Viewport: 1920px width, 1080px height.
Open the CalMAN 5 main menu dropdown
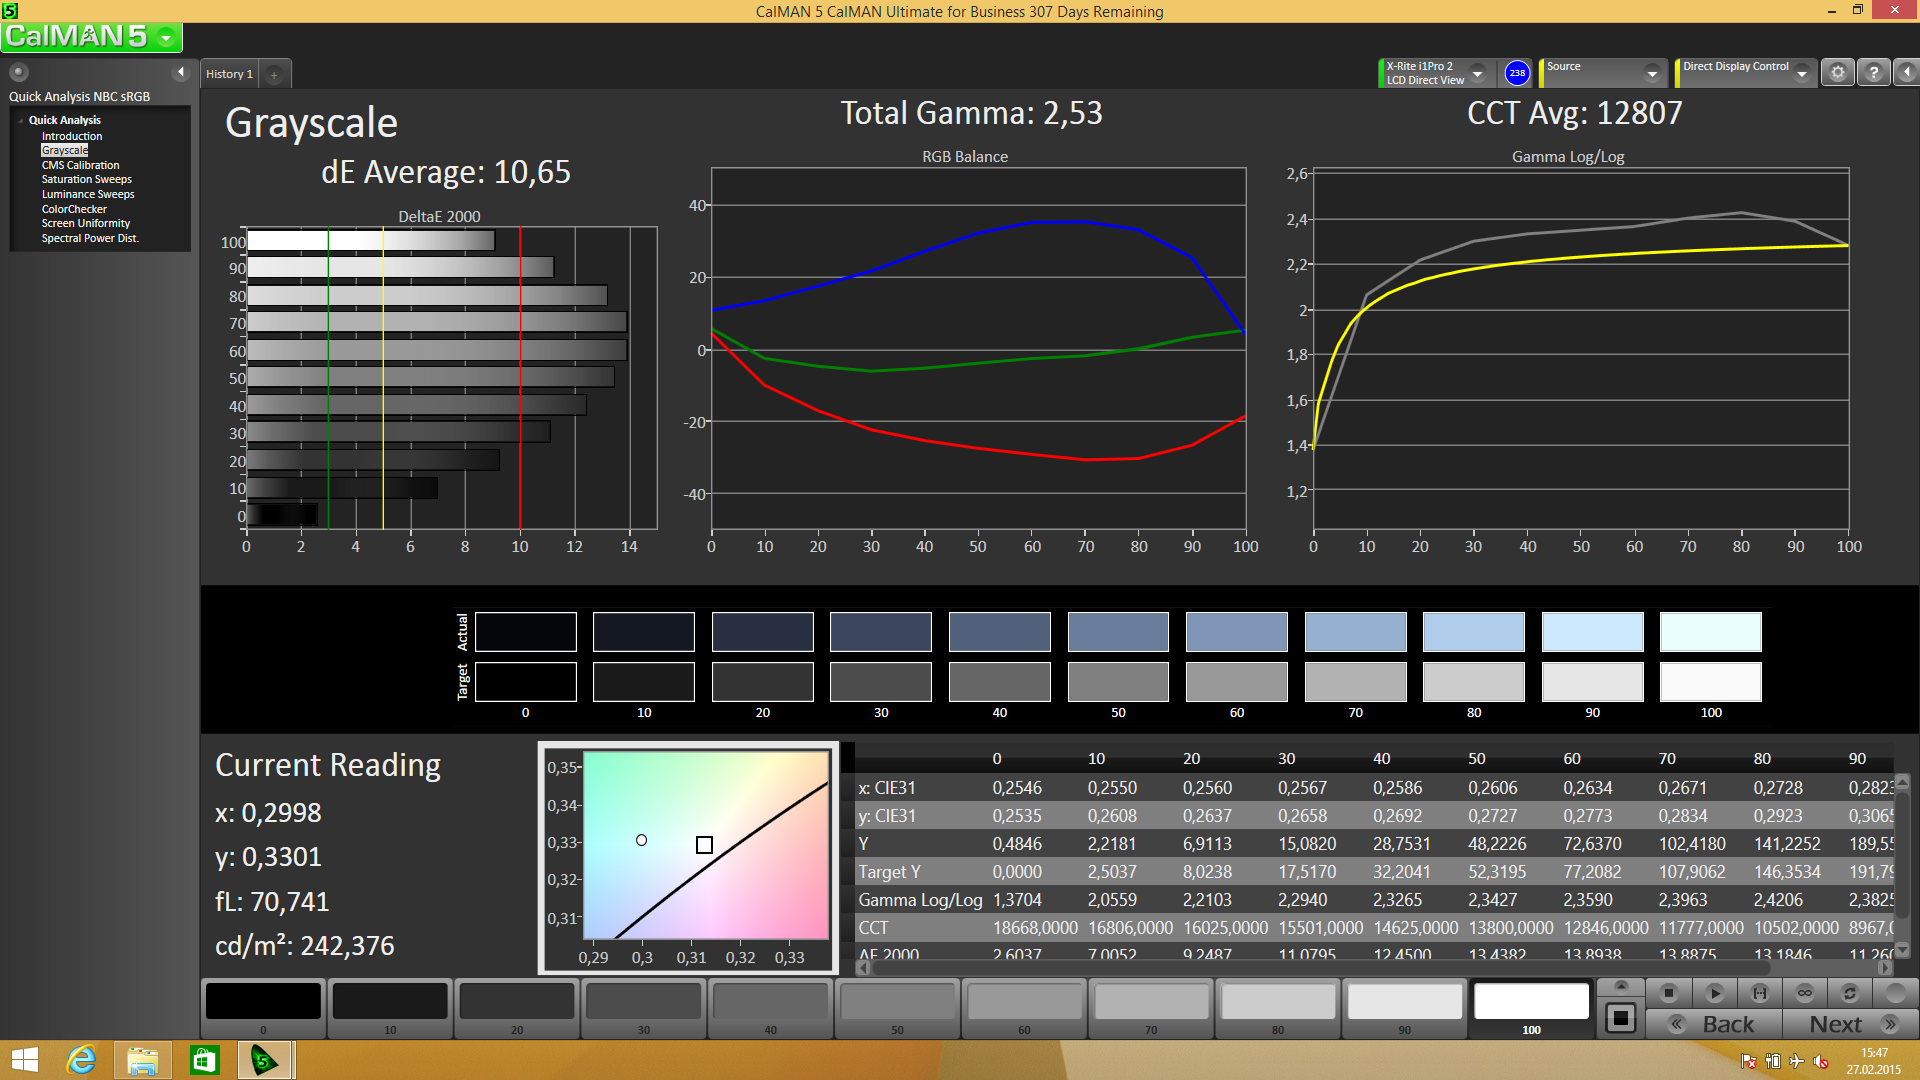click(x=166, y=38)
